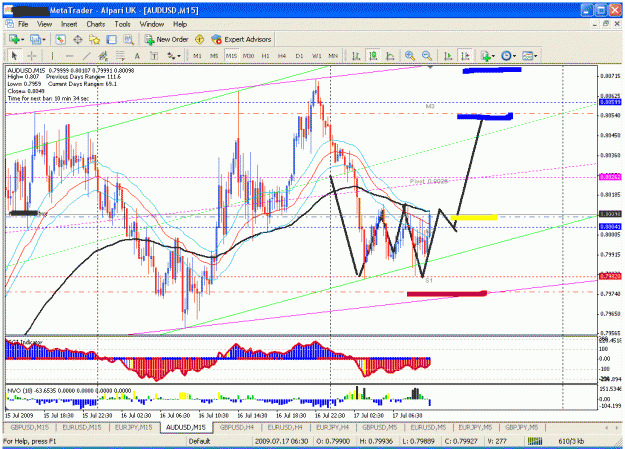Switch timeframe to D1
625x449 pixels.
coord(299,56)
